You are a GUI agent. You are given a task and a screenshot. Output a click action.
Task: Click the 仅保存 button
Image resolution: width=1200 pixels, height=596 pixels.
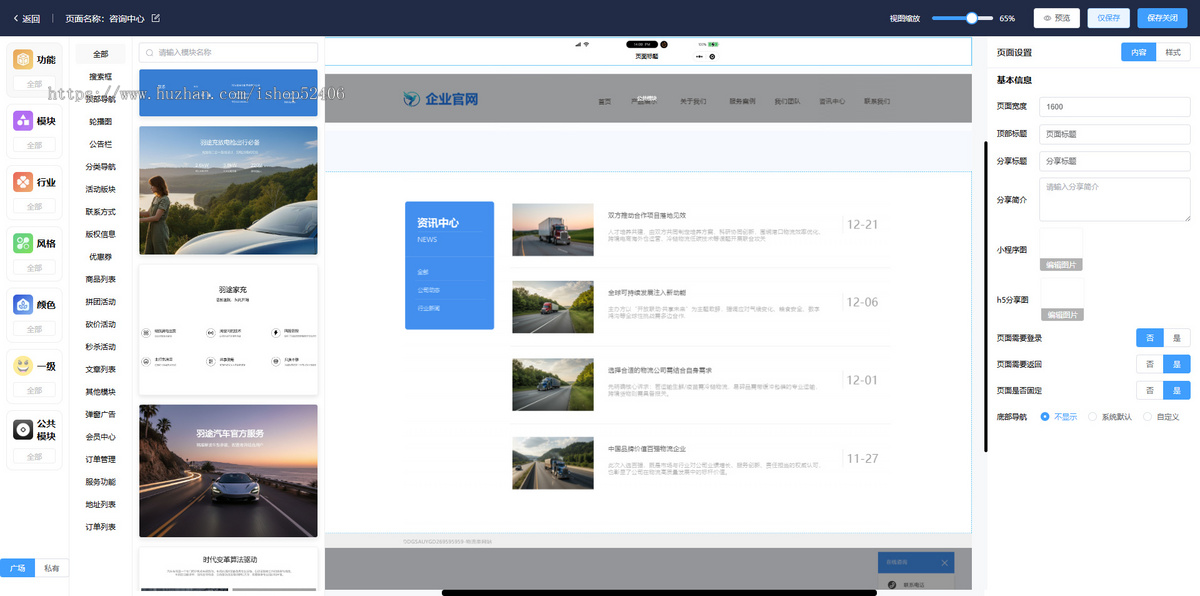click(x=1108, y=17)
